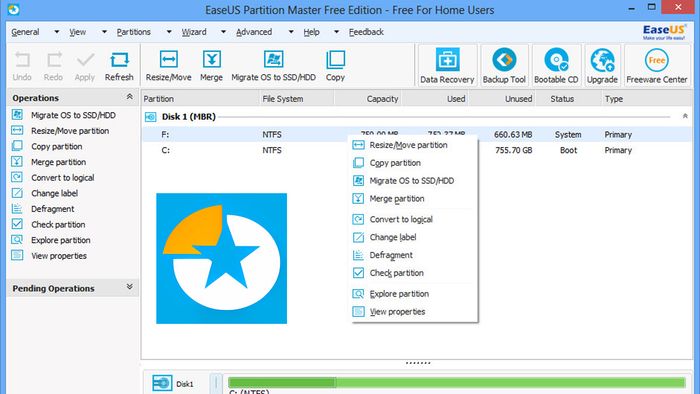Click the EaseUS star logo image
Screen dimensions: 700x394
pyautogui.click(x=221, y=258)
